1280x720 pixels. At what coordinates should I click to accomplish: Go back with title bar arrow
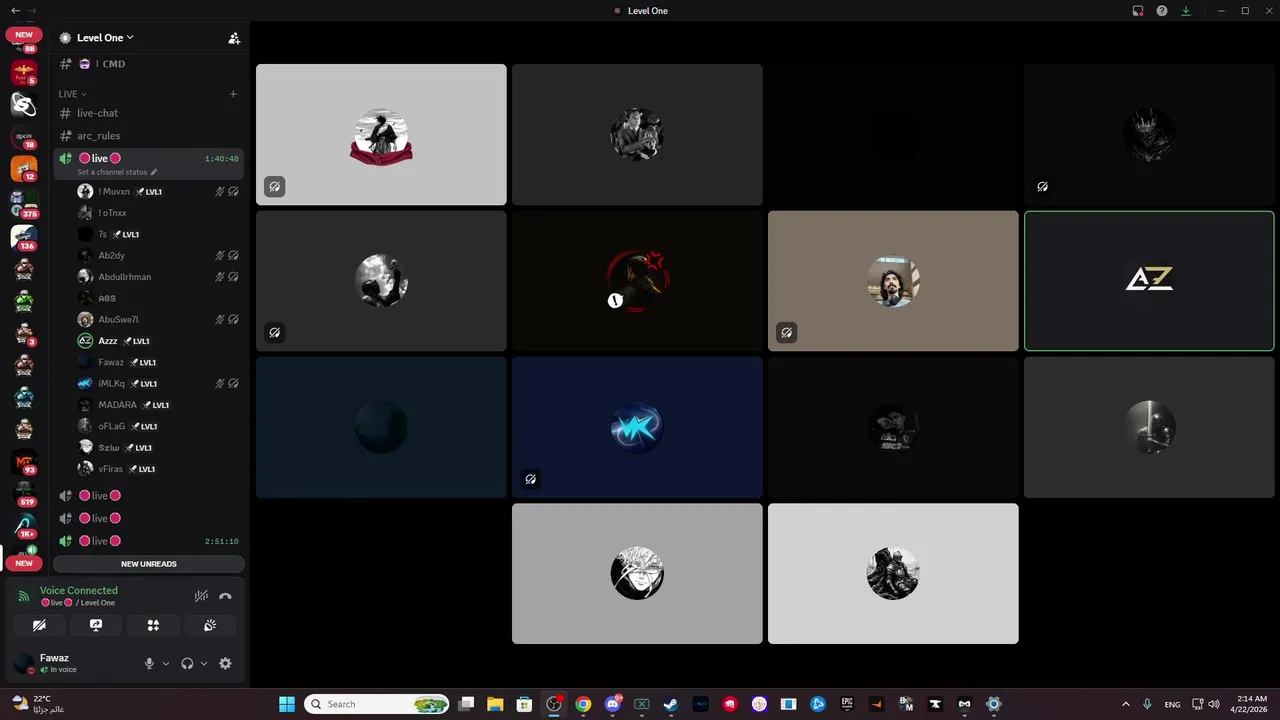(x=15, y=11)
